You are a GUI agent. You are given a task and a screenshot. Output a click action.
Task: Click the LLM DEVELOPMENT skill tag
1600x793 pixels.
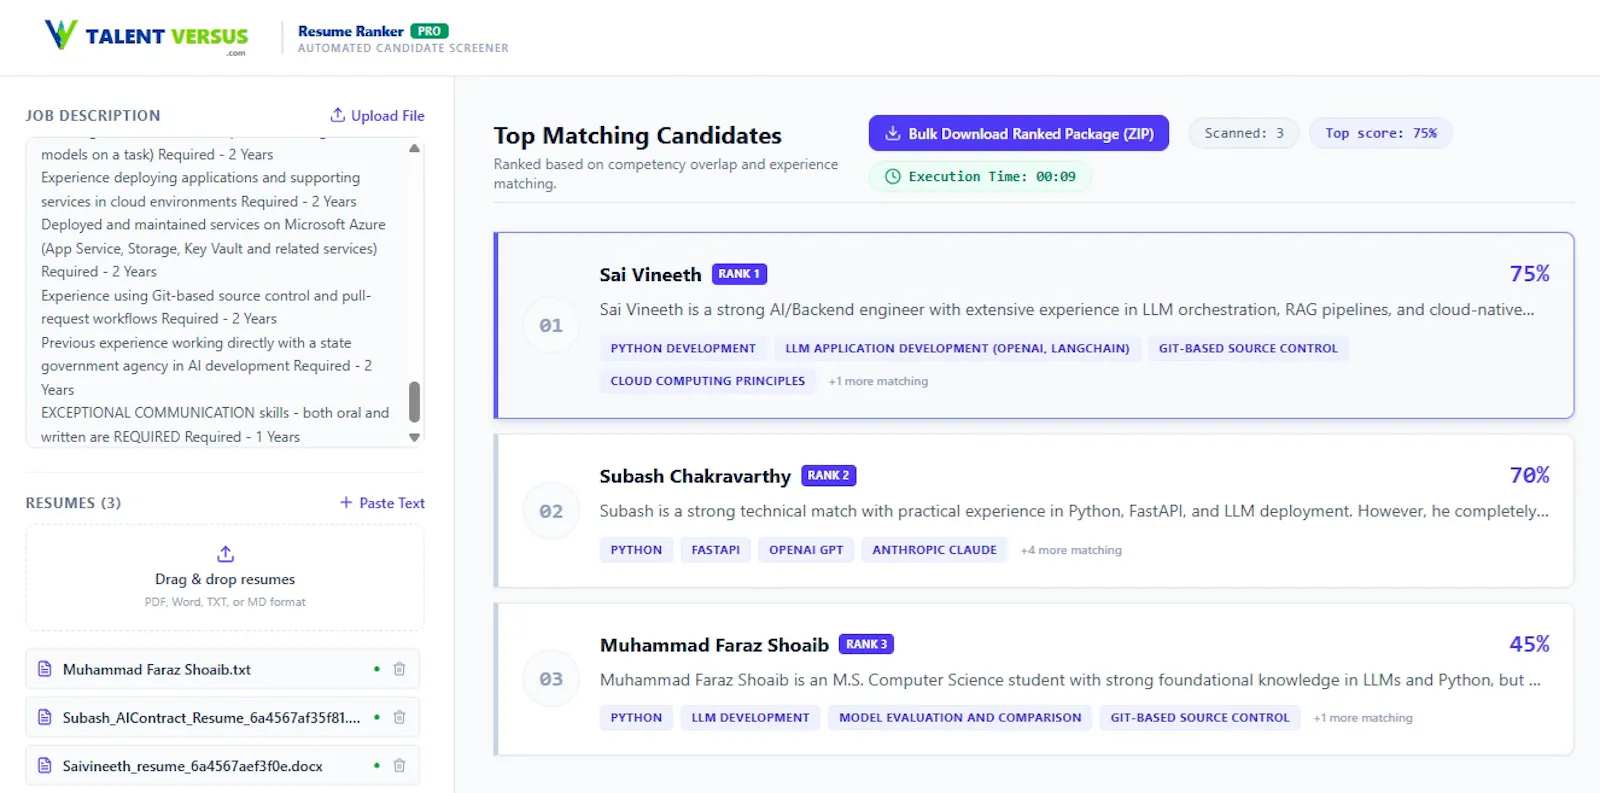click(x=750, y=718)
